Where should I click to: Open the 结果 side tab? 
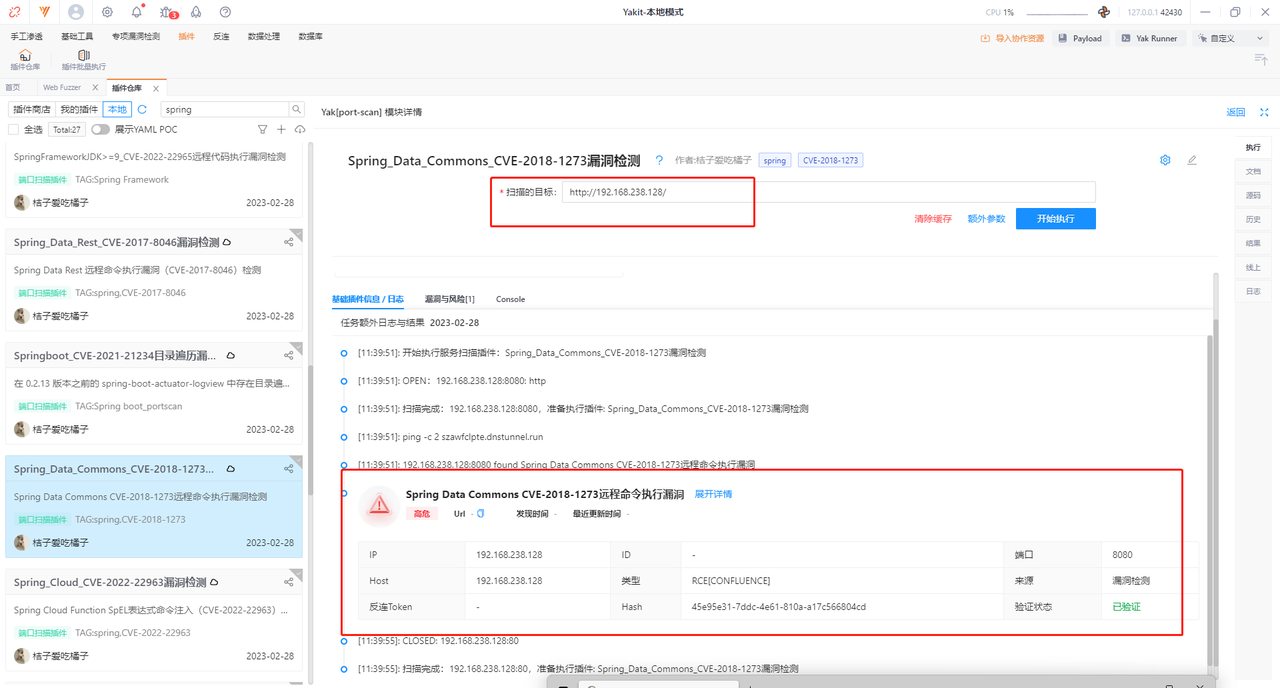coord(1253,243)
